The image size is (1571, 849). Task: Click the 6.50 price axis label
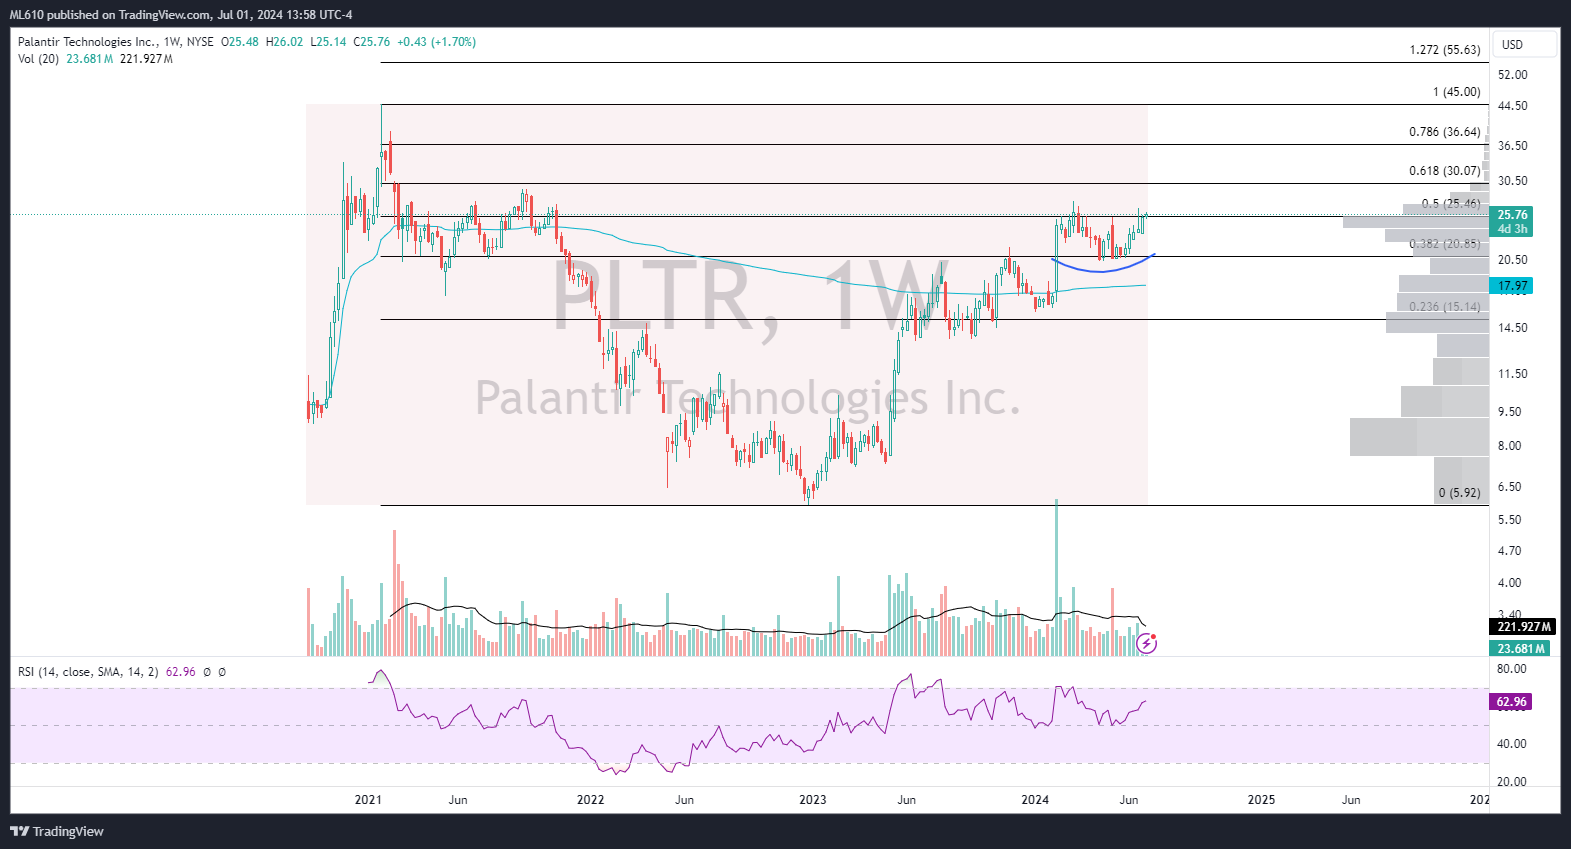[x=1509, y=487]
